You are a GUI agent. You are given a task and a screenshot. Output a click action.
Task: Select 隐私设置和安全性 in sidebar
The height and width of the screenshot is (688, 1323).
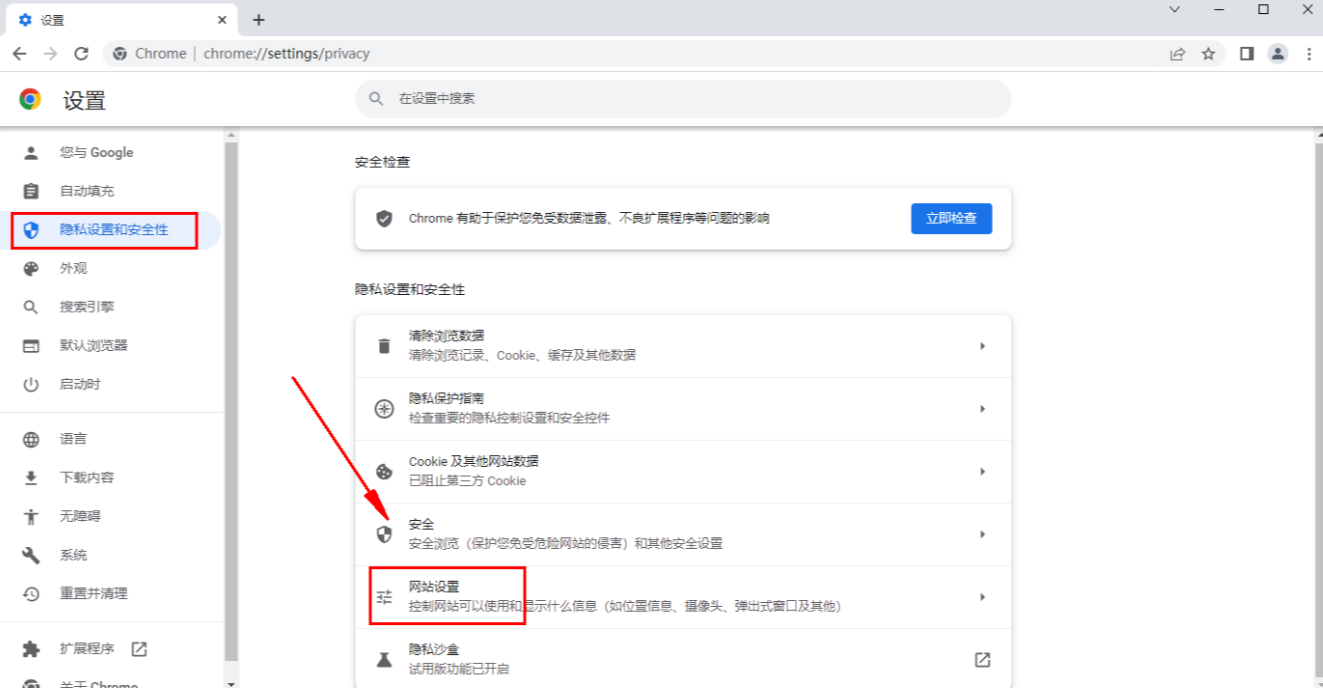click(111, 230)
